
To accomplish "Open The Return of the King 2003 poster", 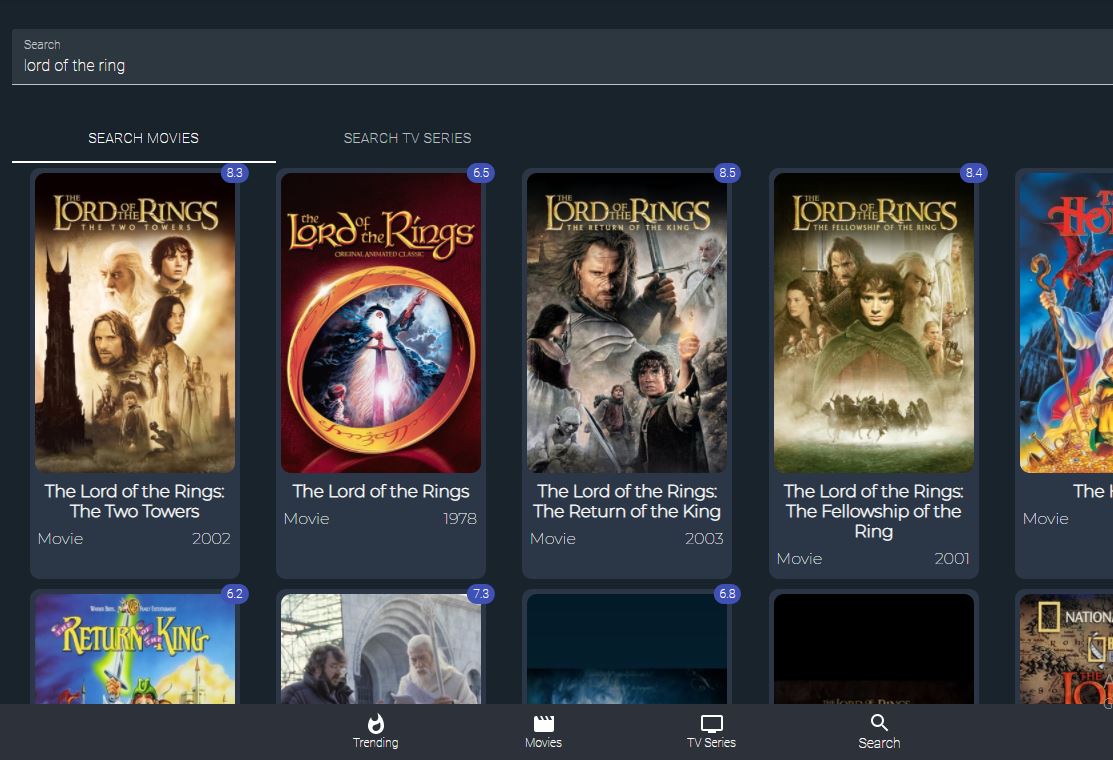I will pyautogui.click(x=627, y=323).
